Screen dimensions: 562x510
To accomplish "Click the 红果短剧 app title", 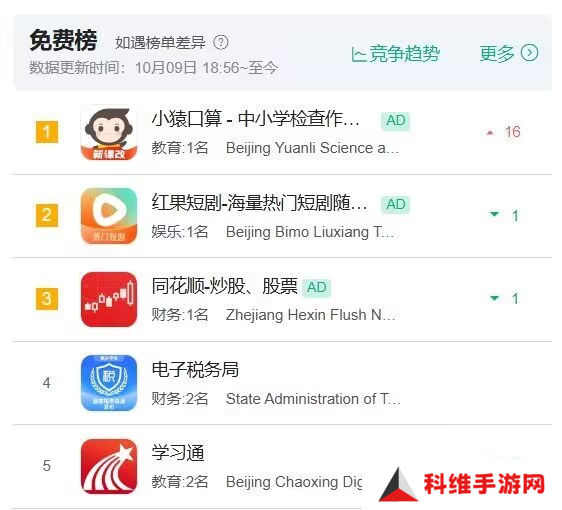I will point(259,203).
